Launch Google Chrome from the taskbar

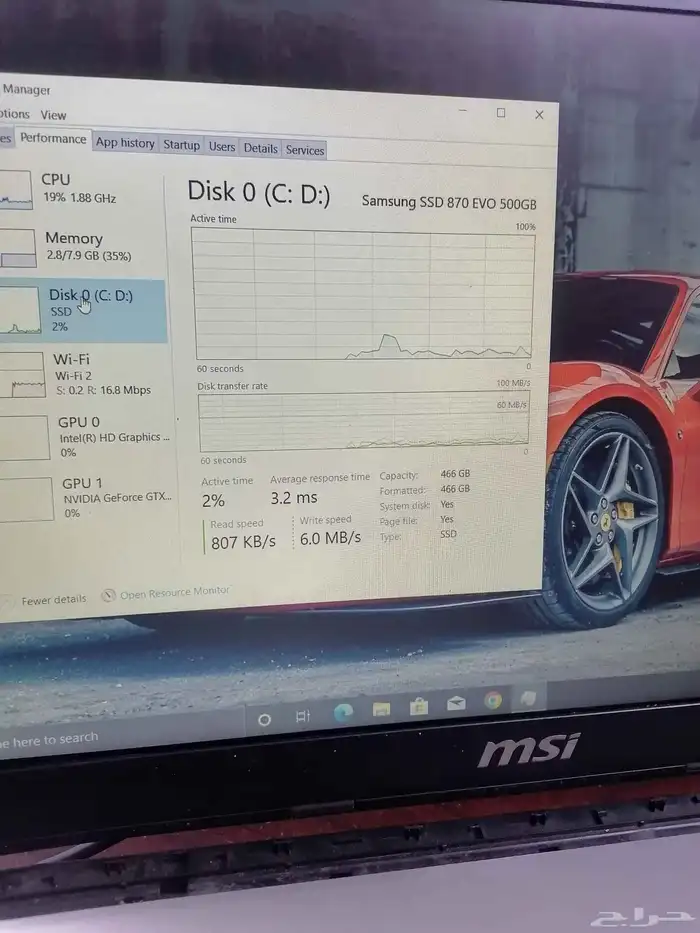493,700
